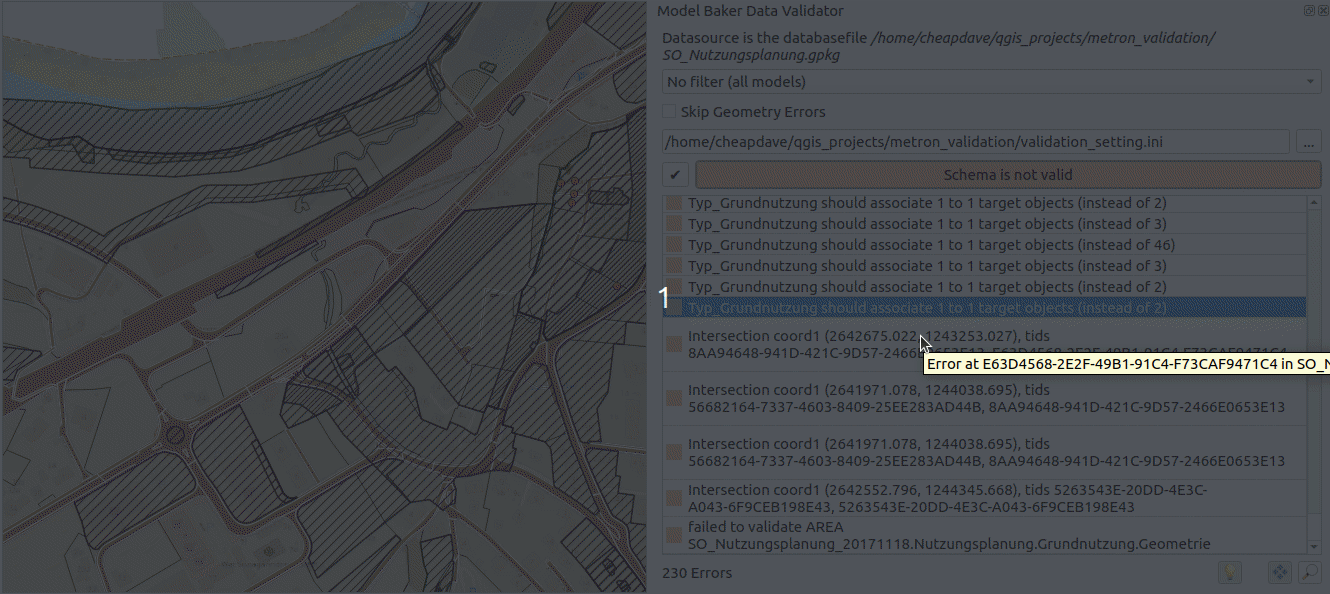This screenshot has width=1330, height=594.
Task: Click the validation_setting.ini path field
Action: click(975, 142)
